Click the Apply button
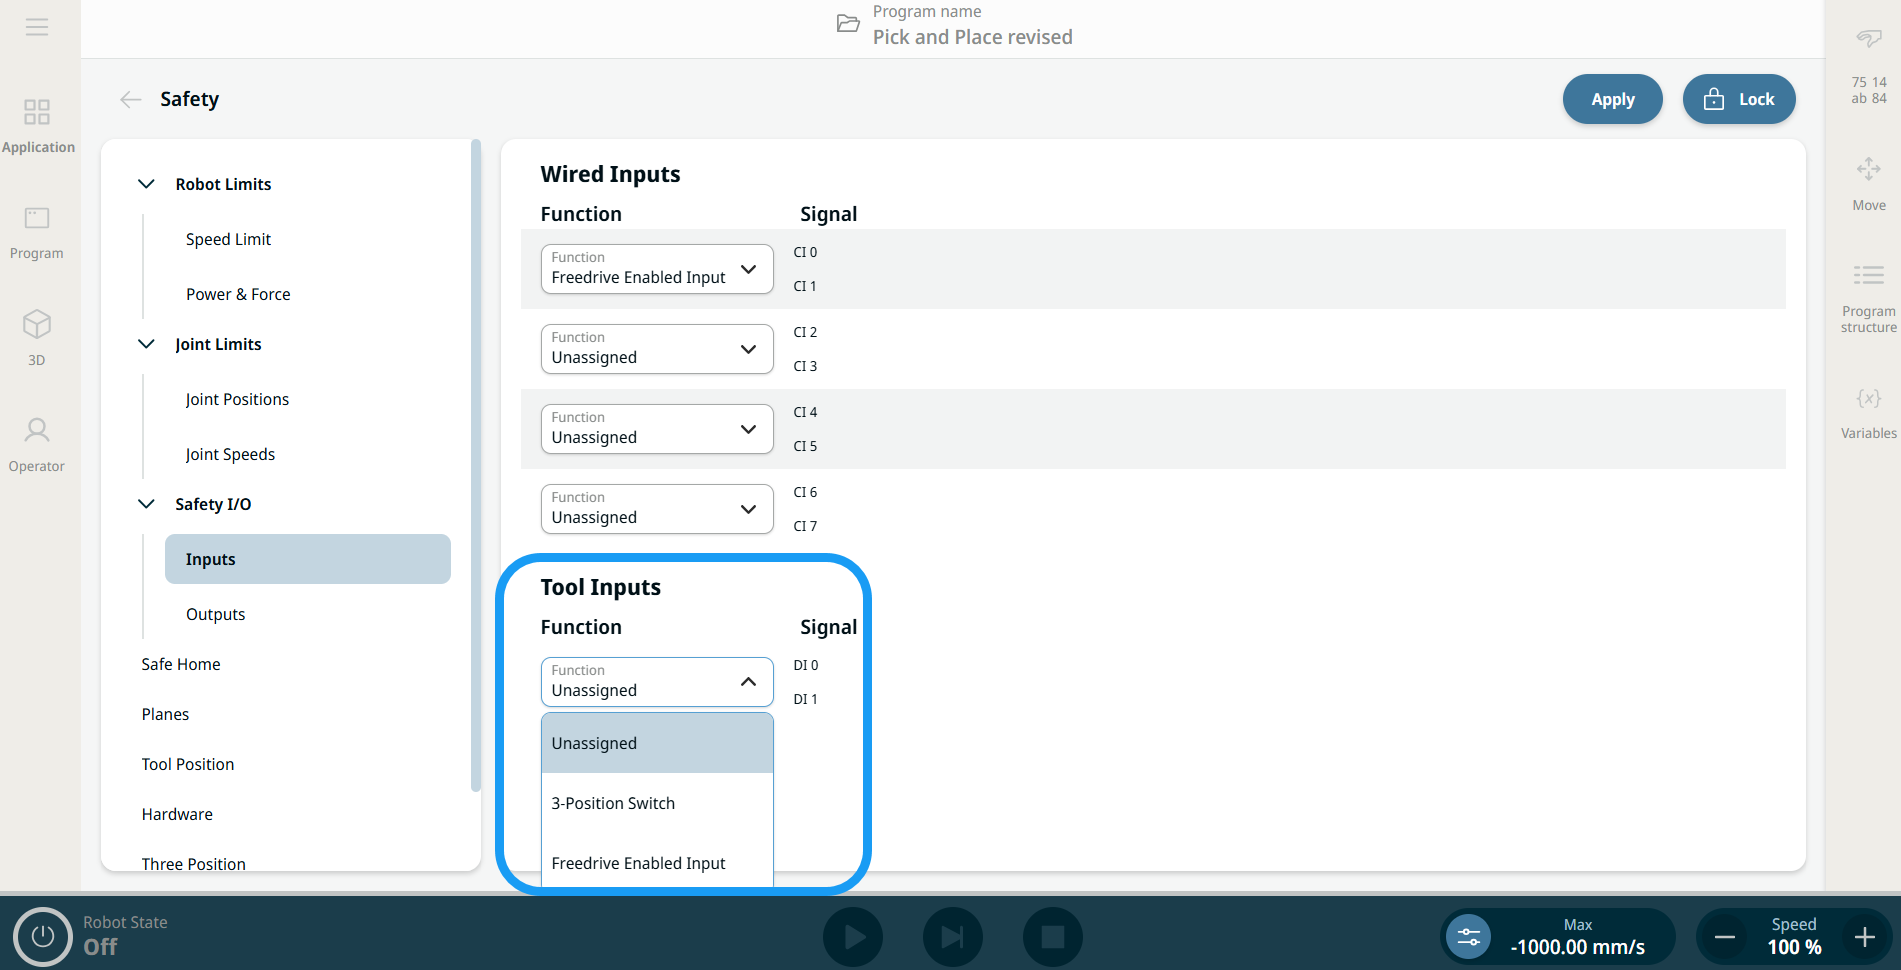The height and width of the screenshot is (970, 1901). (1612, 99)
